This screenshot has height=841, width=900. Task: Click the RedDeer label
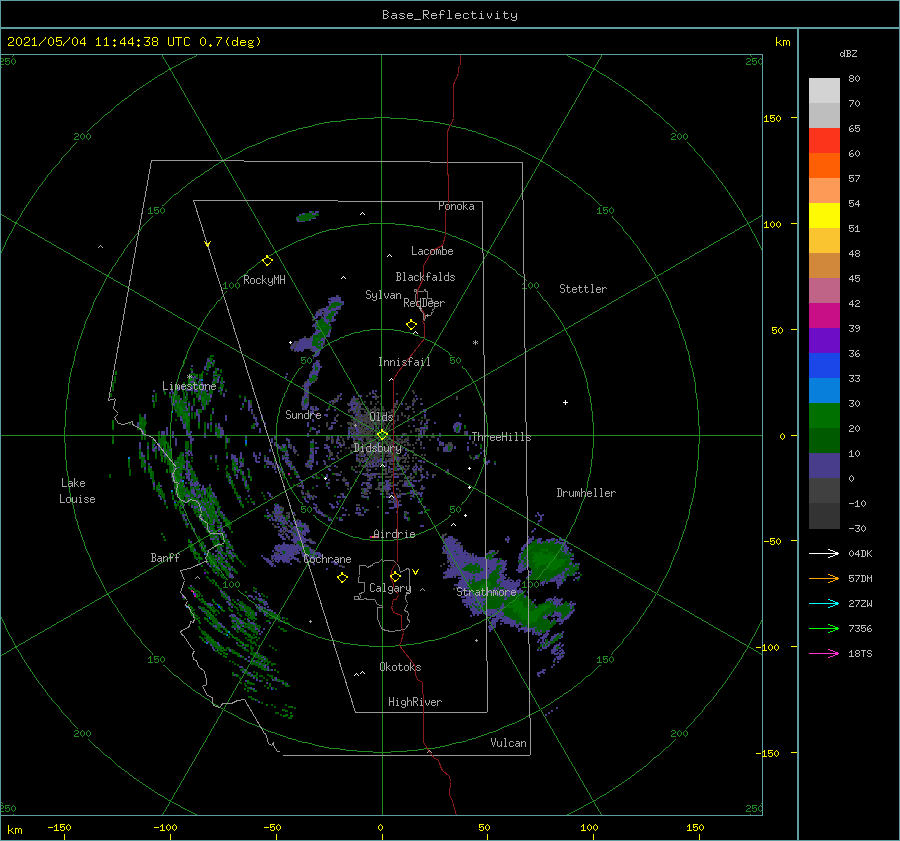[x=424, y=303]
